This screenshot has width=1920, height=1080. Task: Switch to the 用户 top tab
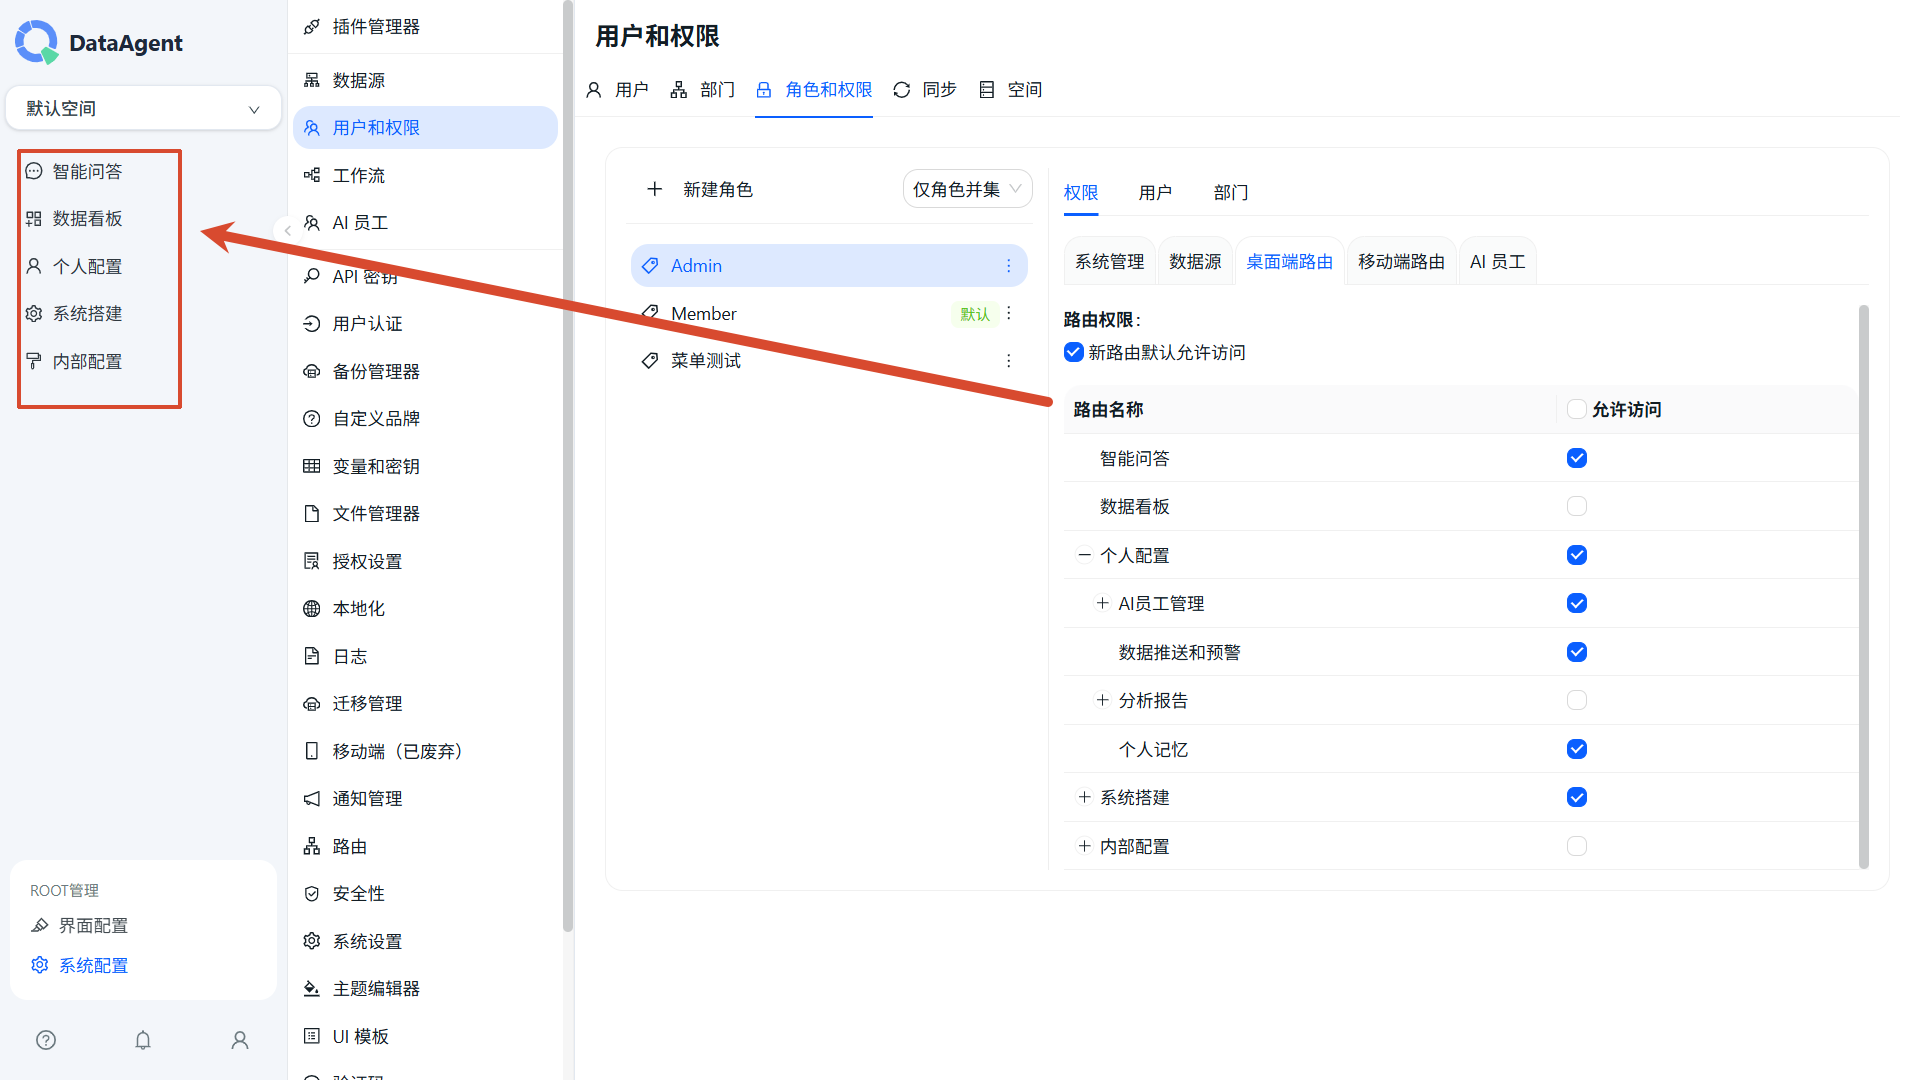(617, 90)
